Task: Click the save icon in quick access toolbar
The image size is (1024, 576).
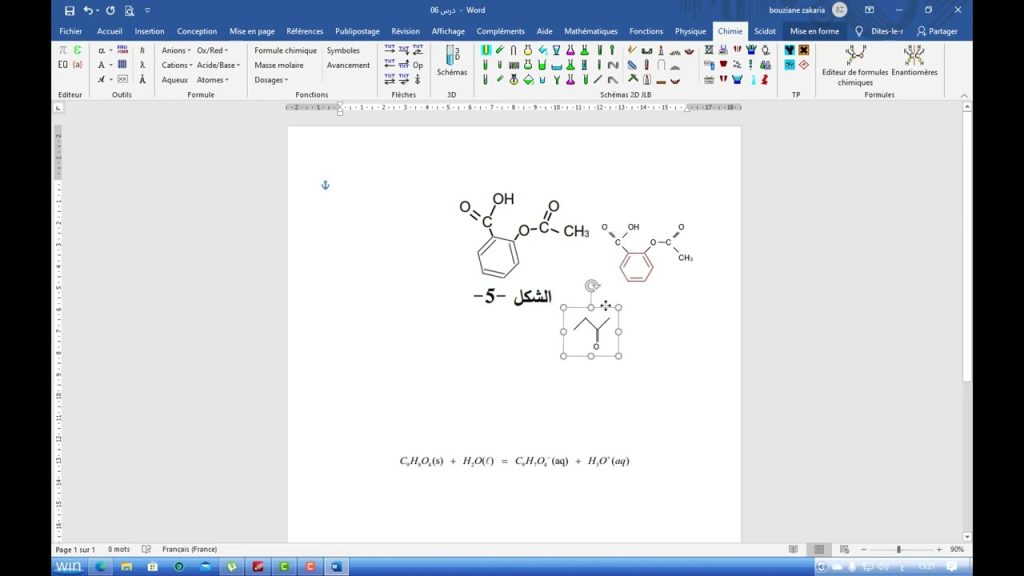Action: coord(69,10)
